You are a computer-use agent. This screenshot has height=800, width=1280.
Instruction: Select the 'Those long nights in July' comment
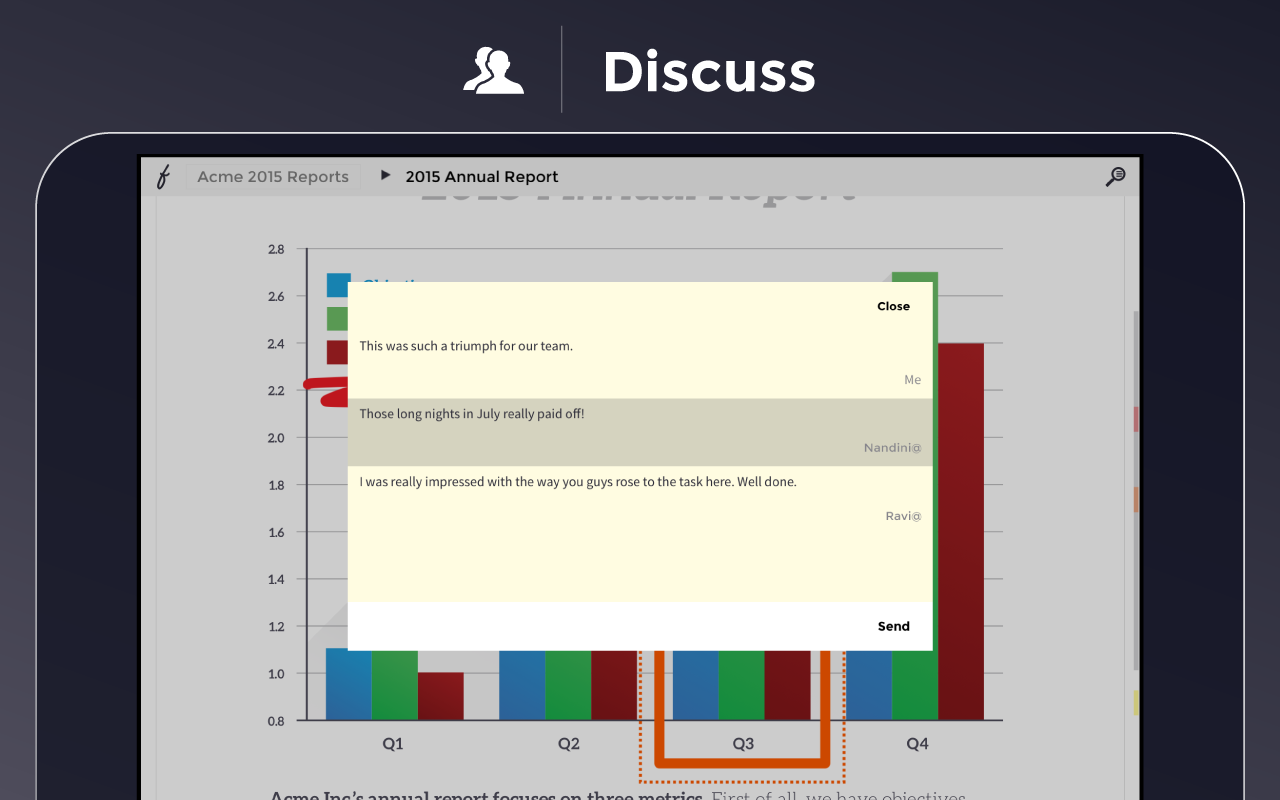(640, 432)
